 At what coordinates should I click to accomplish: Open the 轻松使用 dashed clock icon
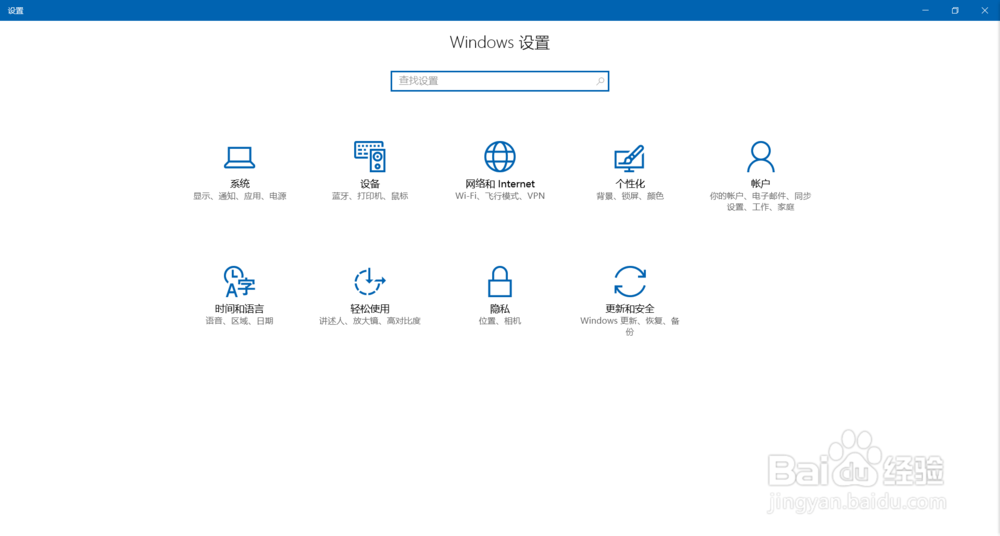click(x=370, y=281)
